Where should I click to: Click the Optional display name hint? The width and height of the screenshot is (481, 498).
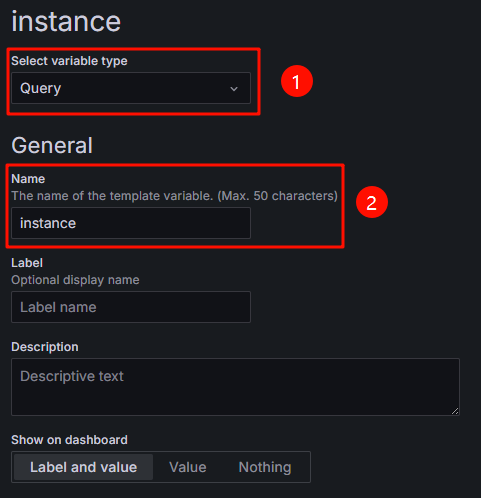(x=75, y=280)
